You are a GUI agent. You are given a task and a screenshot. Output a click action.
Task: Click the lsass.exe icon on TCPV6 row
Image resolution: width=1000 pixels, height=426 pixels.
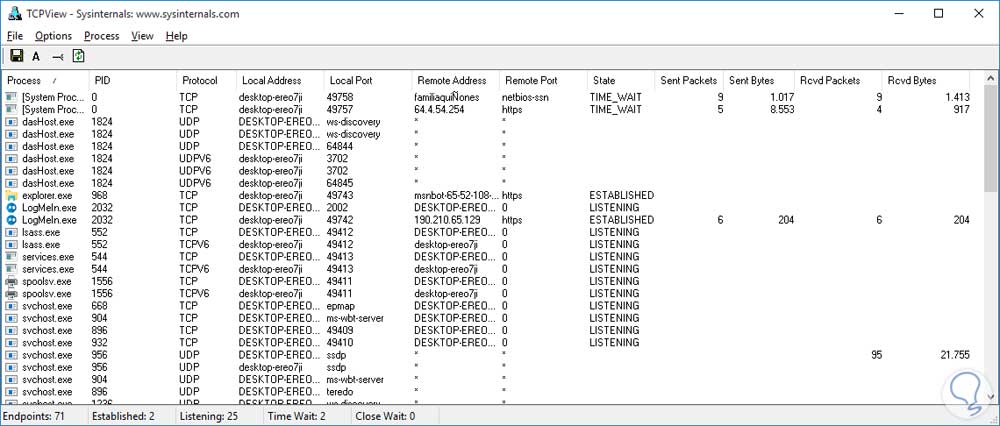click(11, 244)
